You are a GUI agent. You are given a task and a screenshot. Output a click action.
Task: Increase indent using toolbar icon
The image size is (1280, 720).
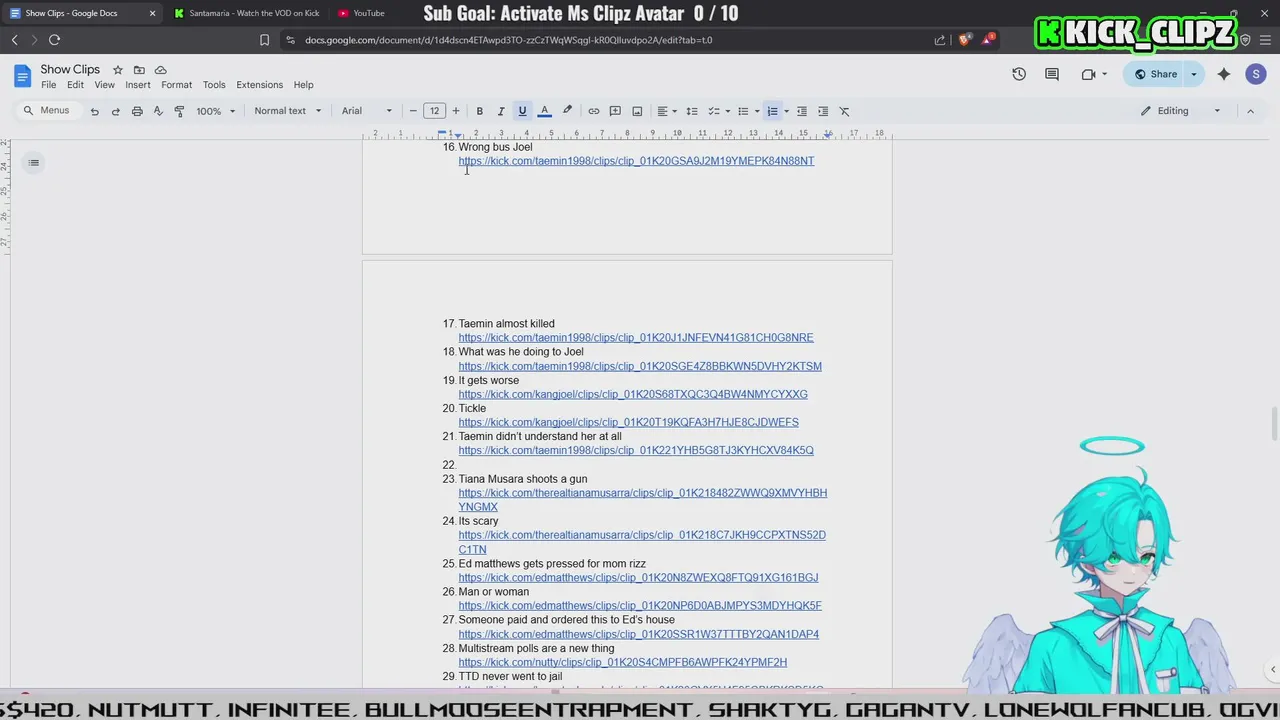click(x=823, y=111)
